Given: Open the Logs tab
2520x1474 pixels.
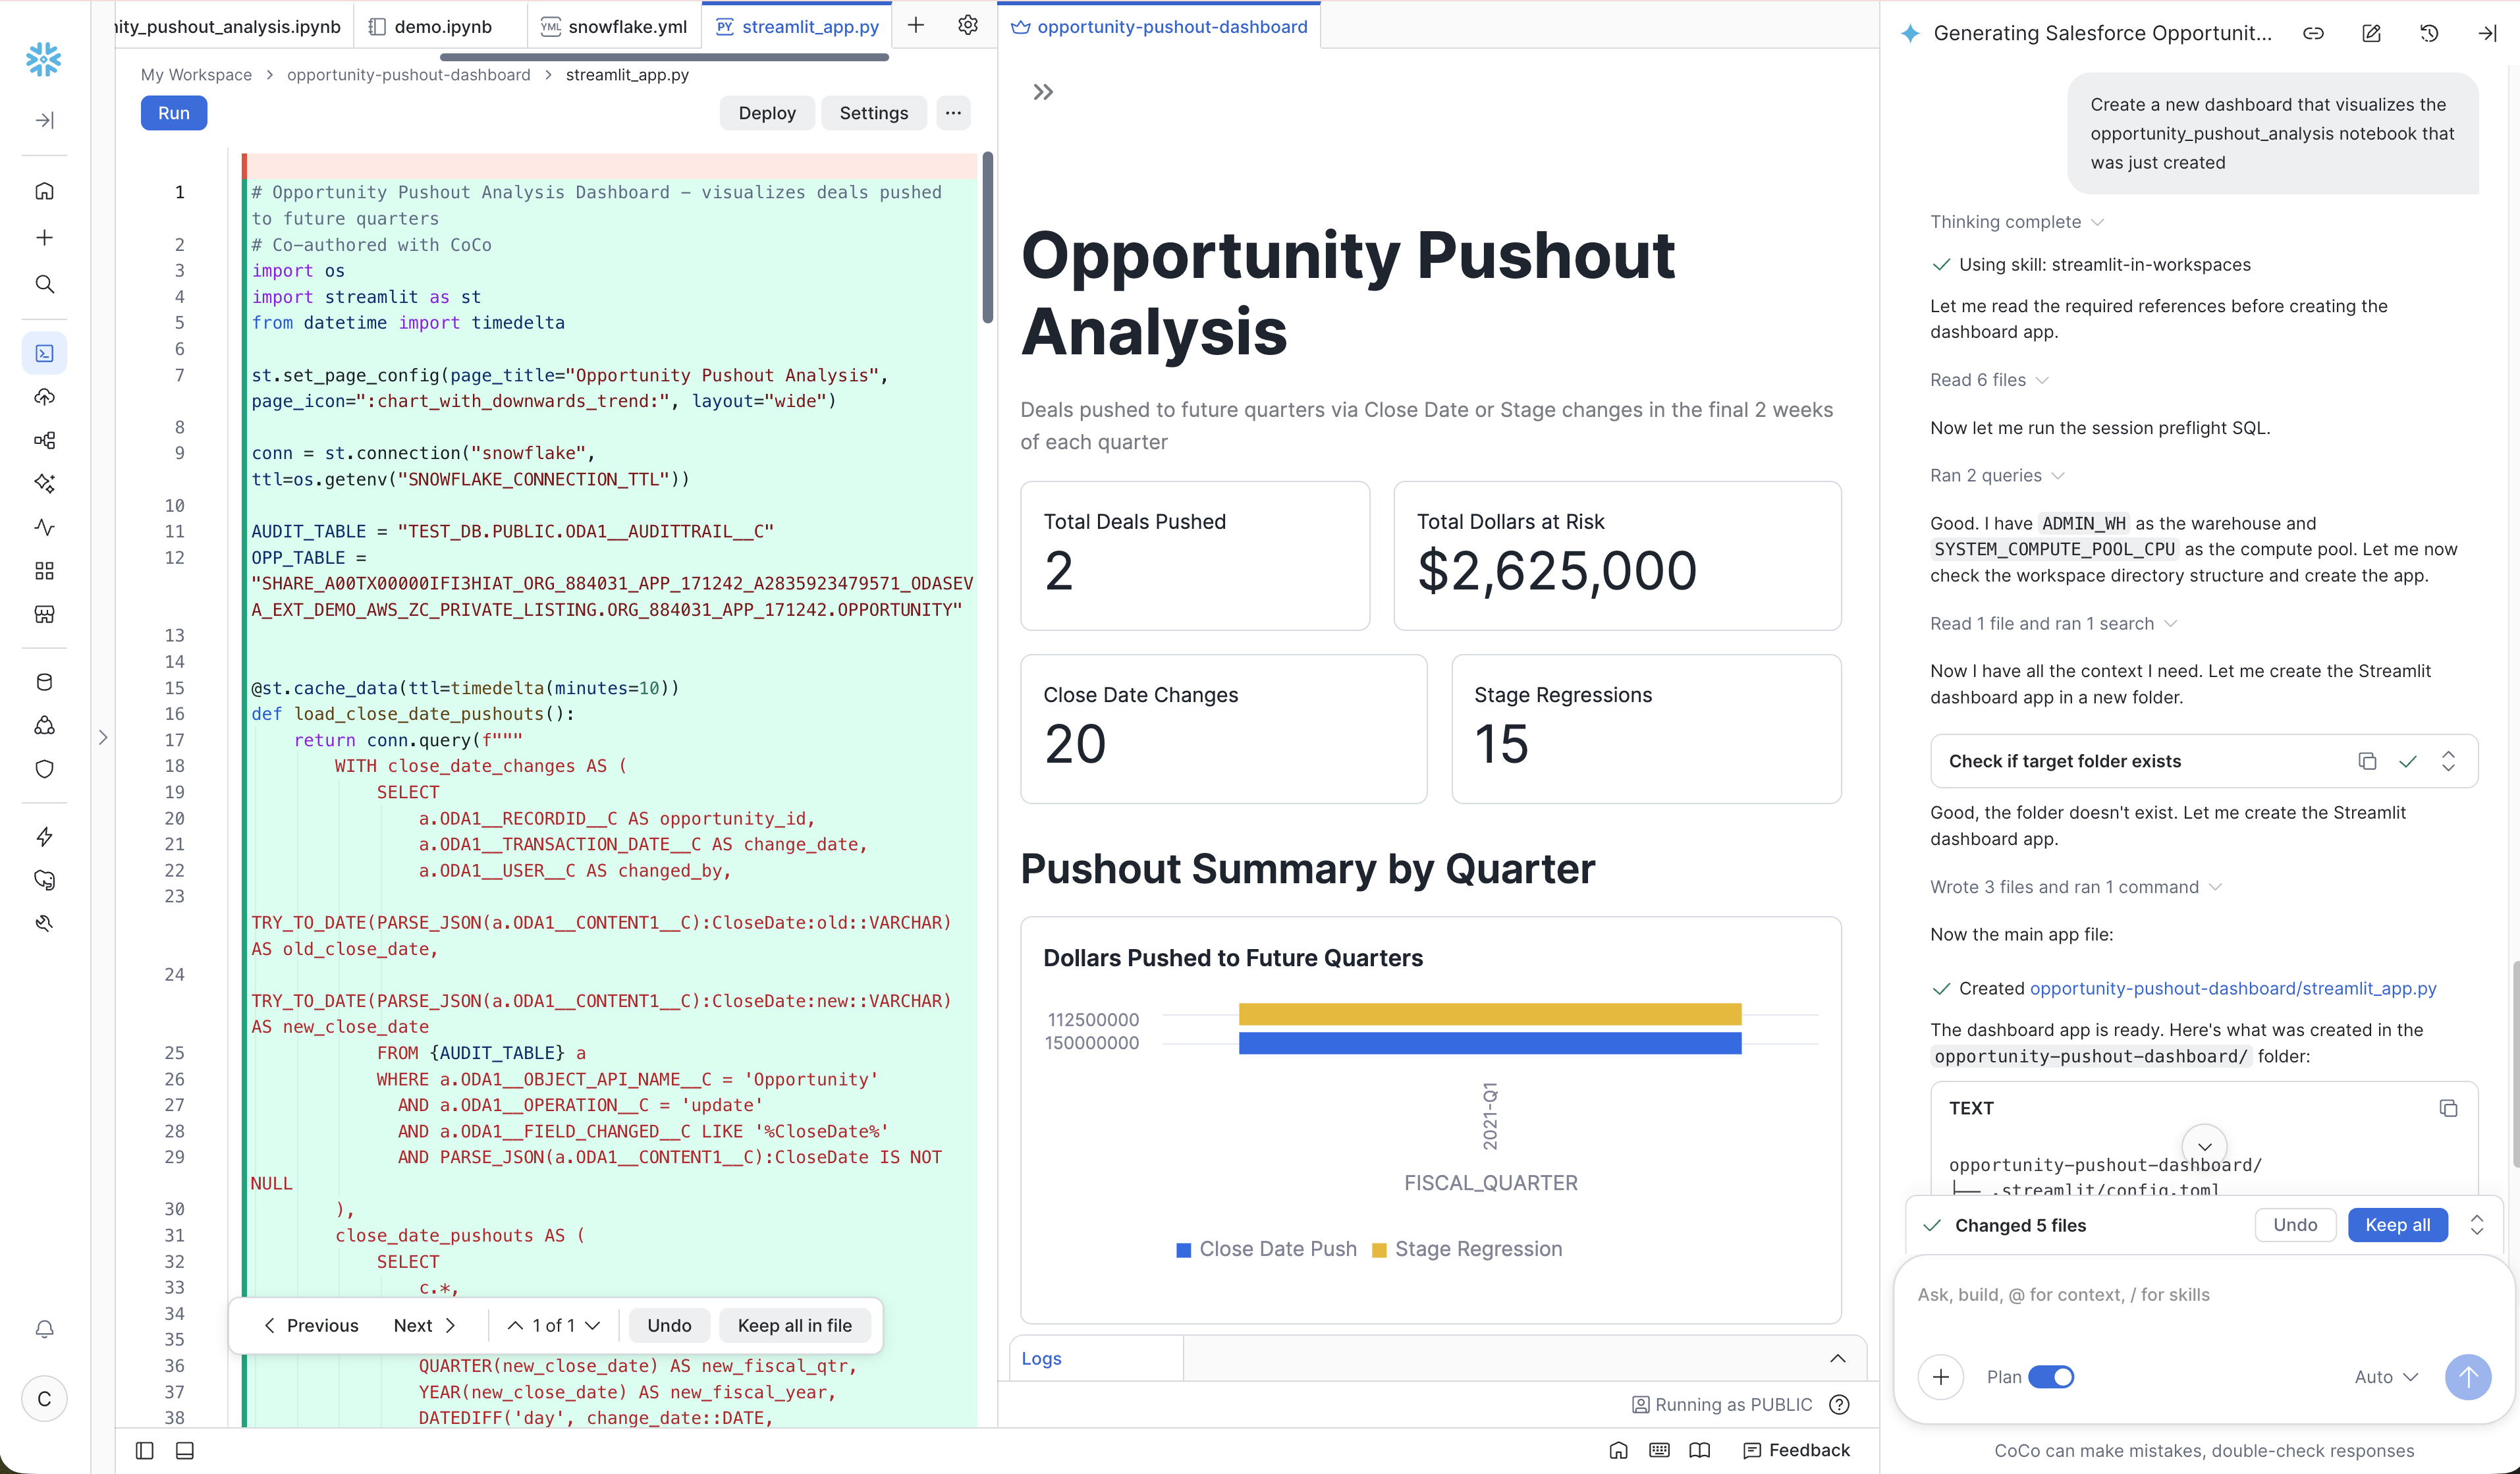Looking at the screenshot, I should (1041, 1358).
